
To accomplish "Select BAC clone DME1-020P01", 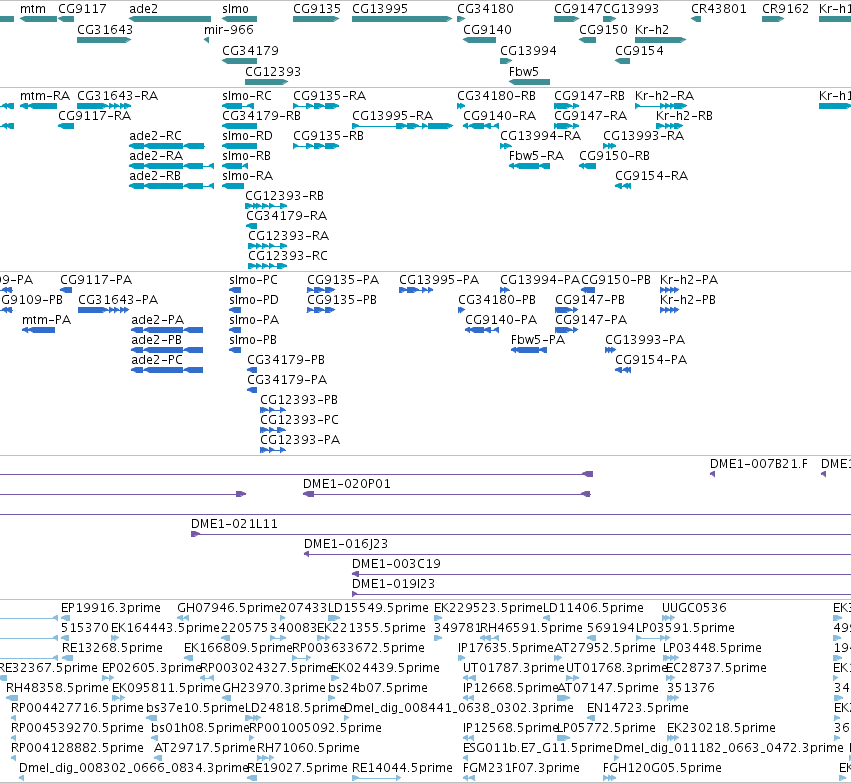I will 447,494.
